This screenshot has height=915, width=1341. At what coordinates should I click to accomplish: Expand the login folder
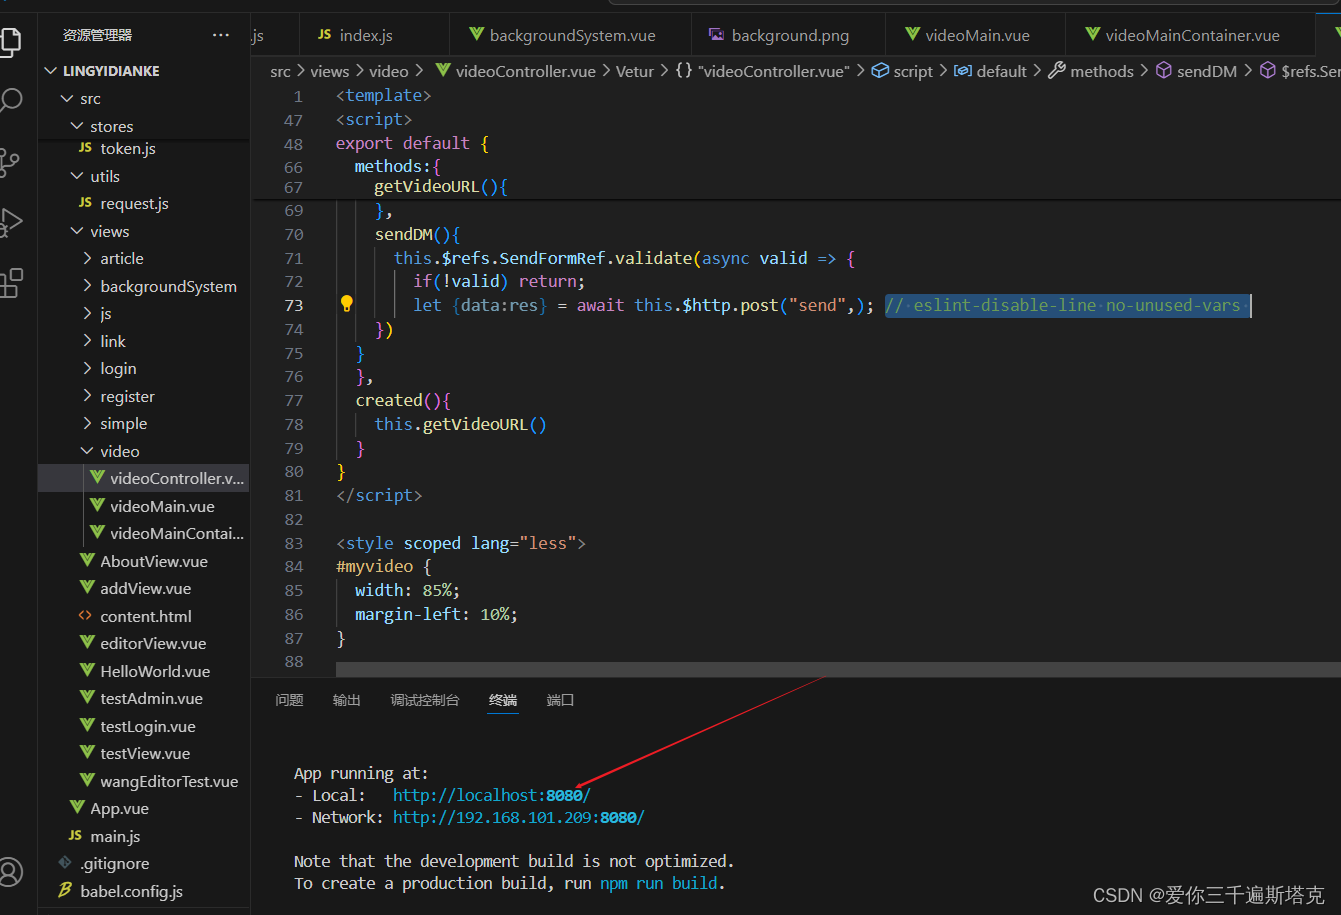pos(117,368)
